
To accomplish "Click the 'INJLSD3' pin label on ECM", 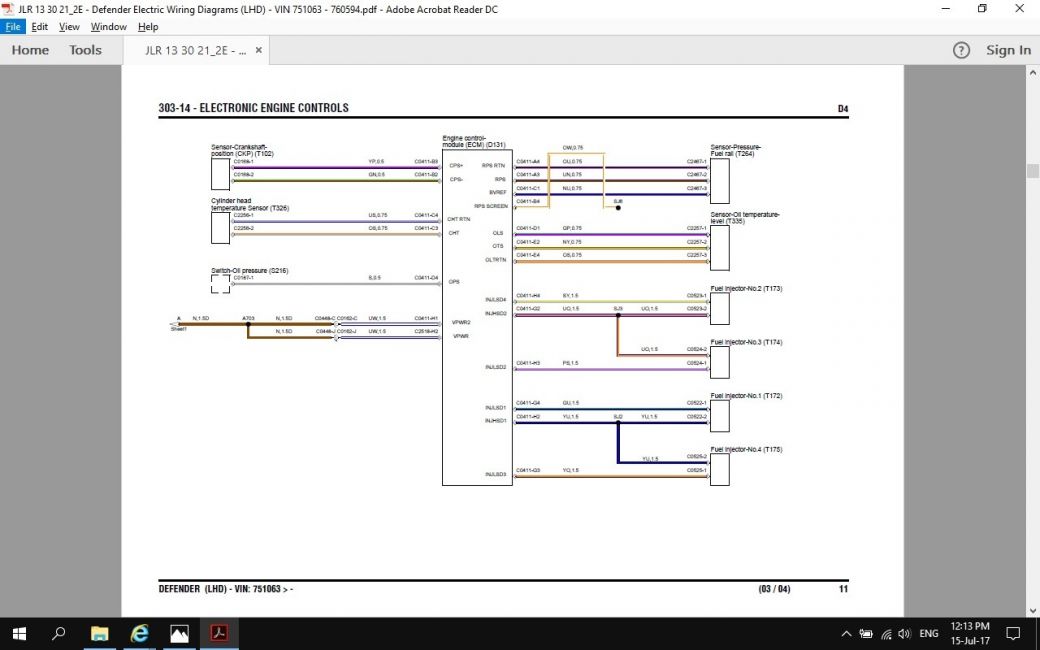I will (495, 474).
